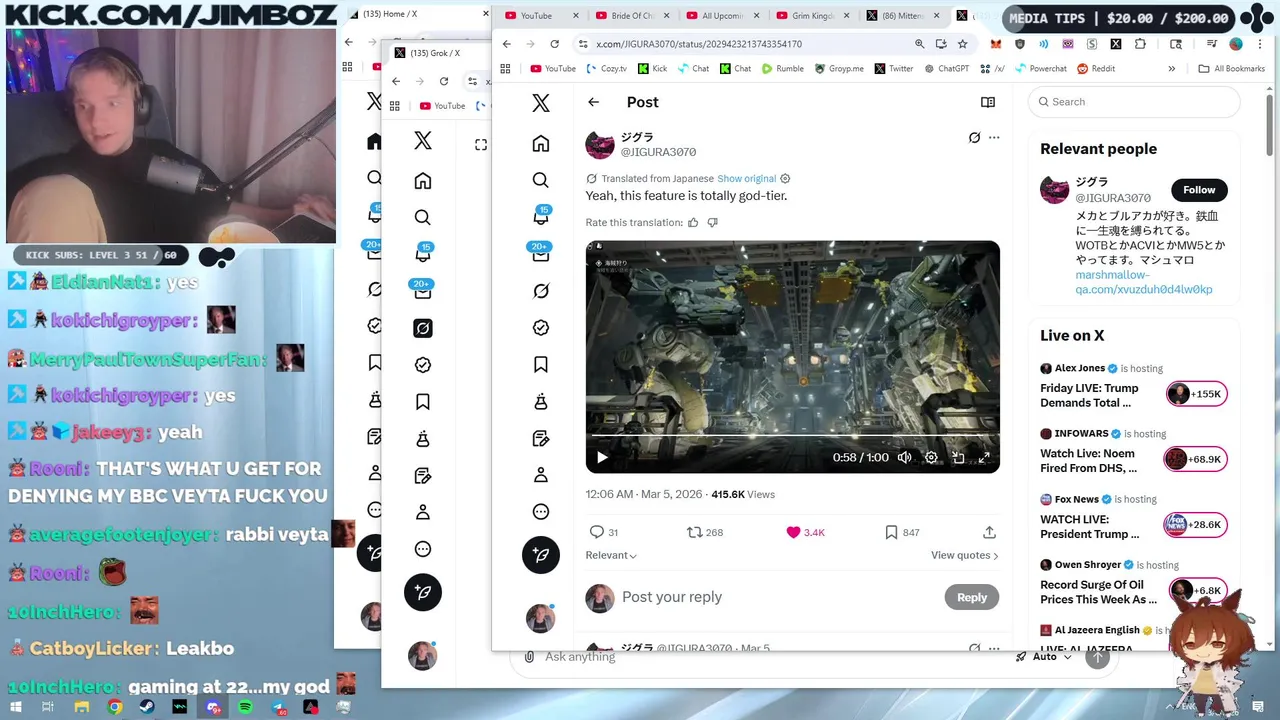The width and height of the screenshot is (1280, 720).
Task: Seek along the video progress bar
Action: [x=792, y=436]
